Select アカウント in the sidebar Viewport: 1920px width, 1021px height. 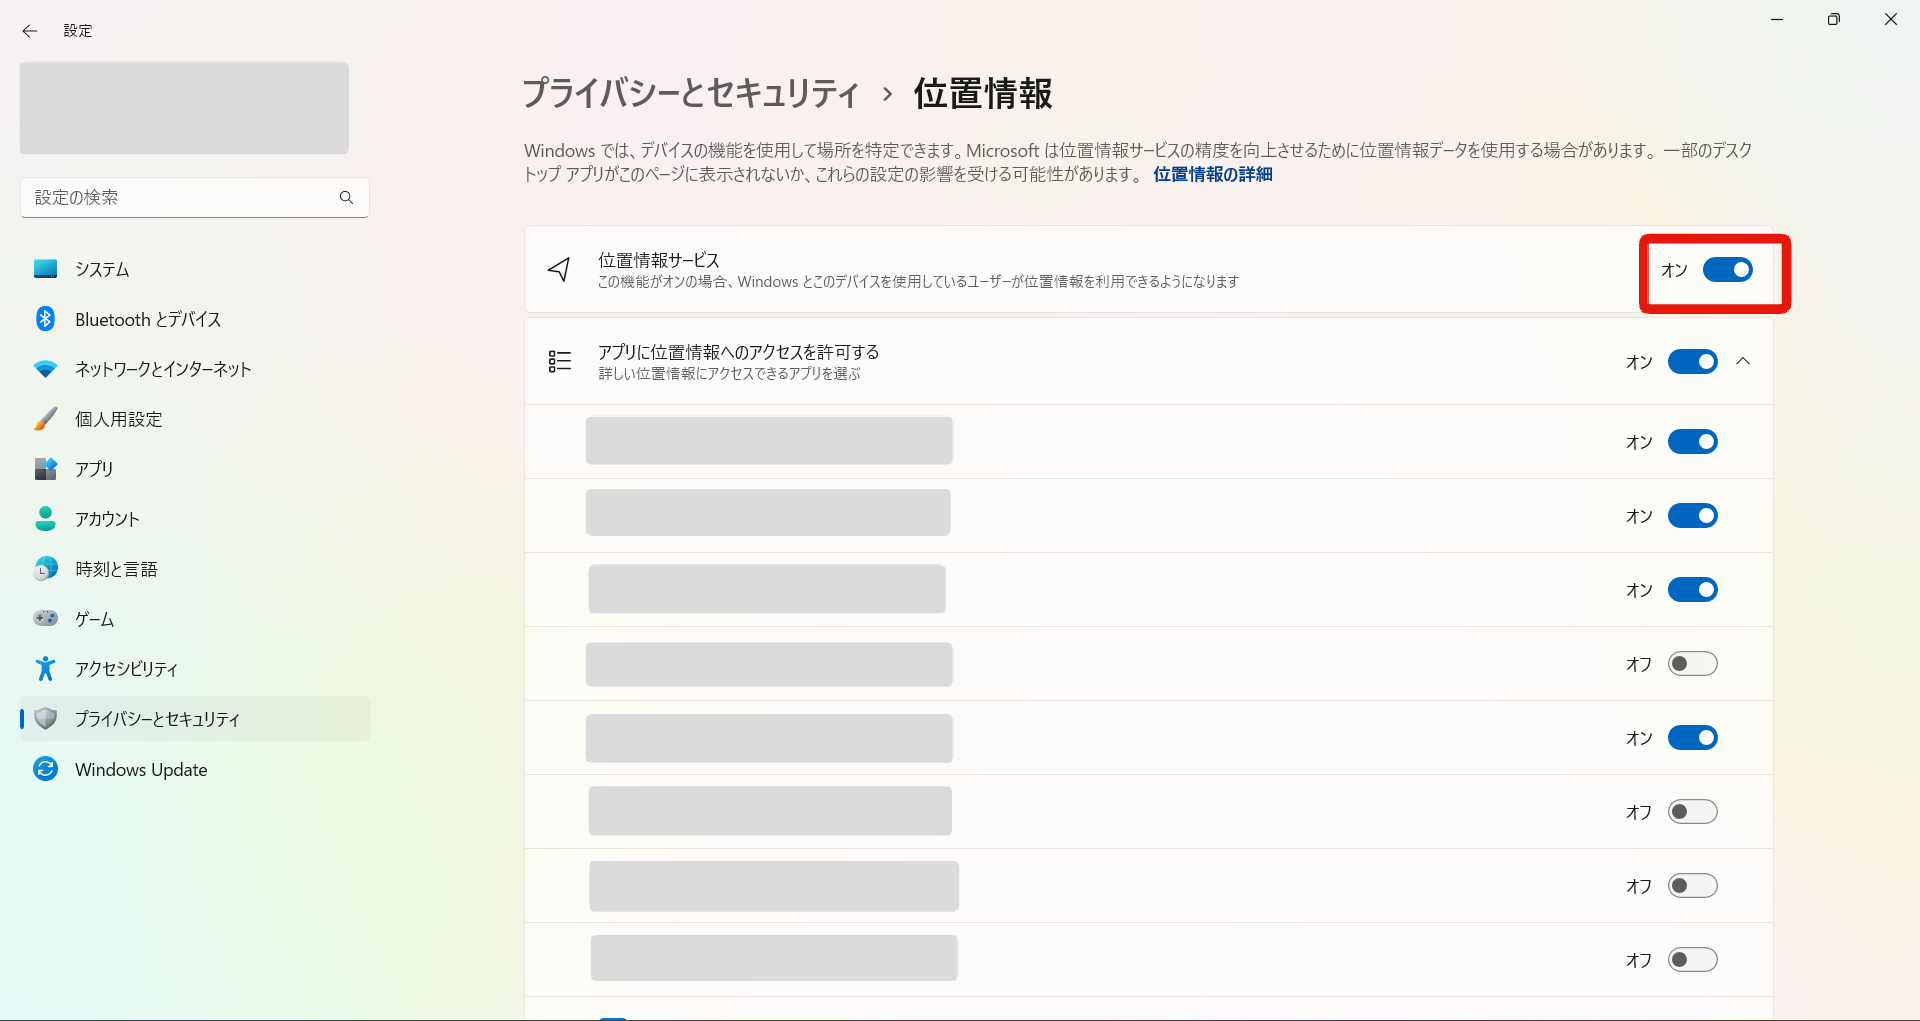pyautogui.click(x=107, y=519)
